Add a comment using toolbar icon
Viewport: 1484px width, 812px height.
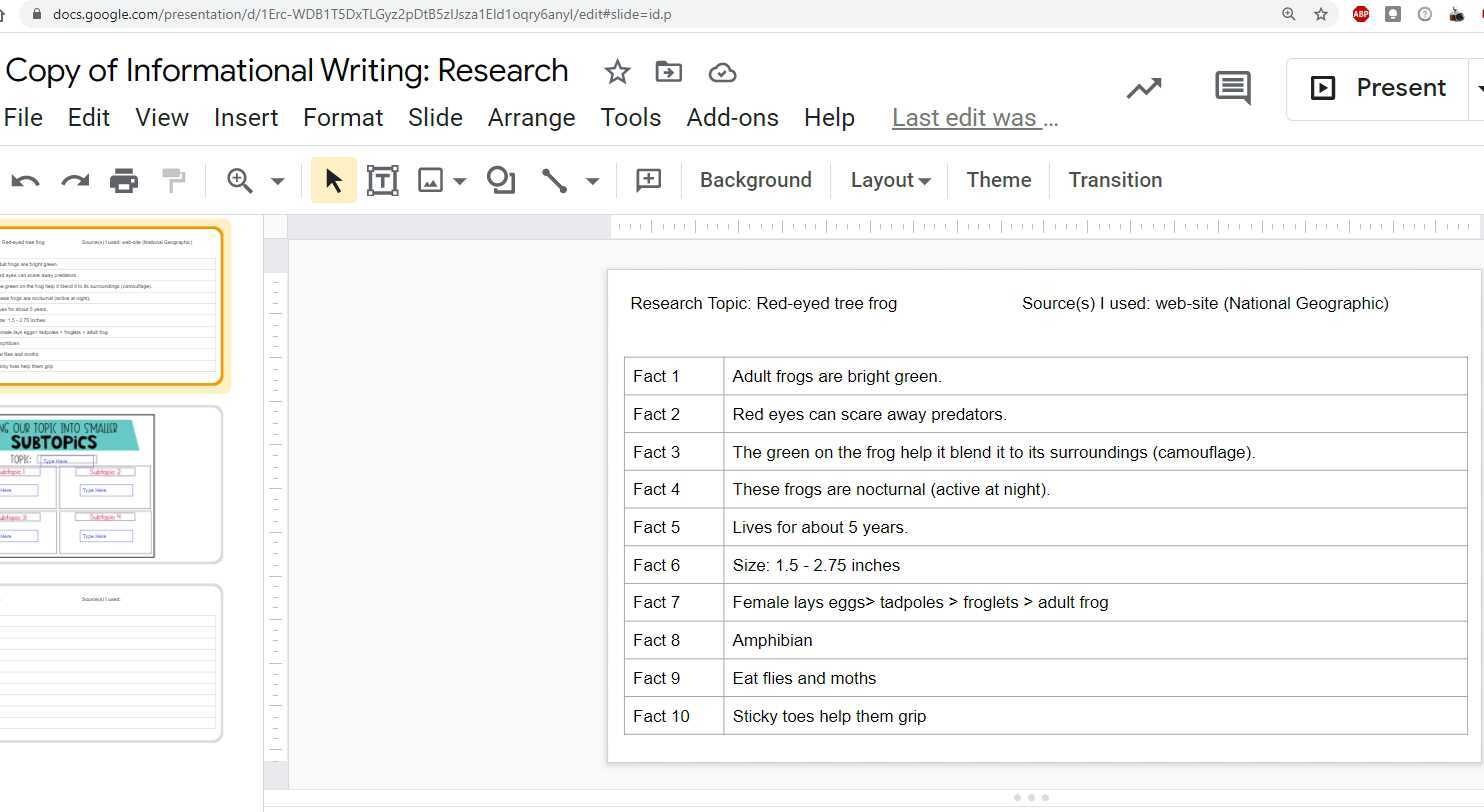tap(648, 181)
